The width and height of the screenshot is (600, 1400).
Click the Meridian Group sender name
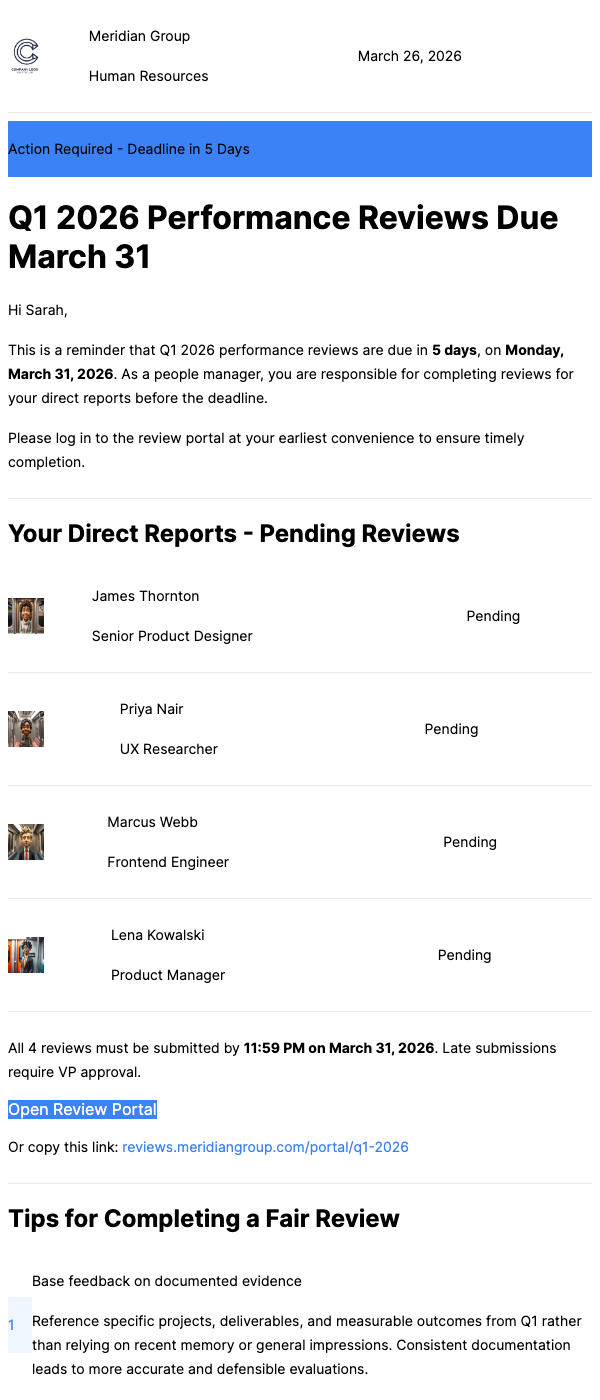[139, 36]
